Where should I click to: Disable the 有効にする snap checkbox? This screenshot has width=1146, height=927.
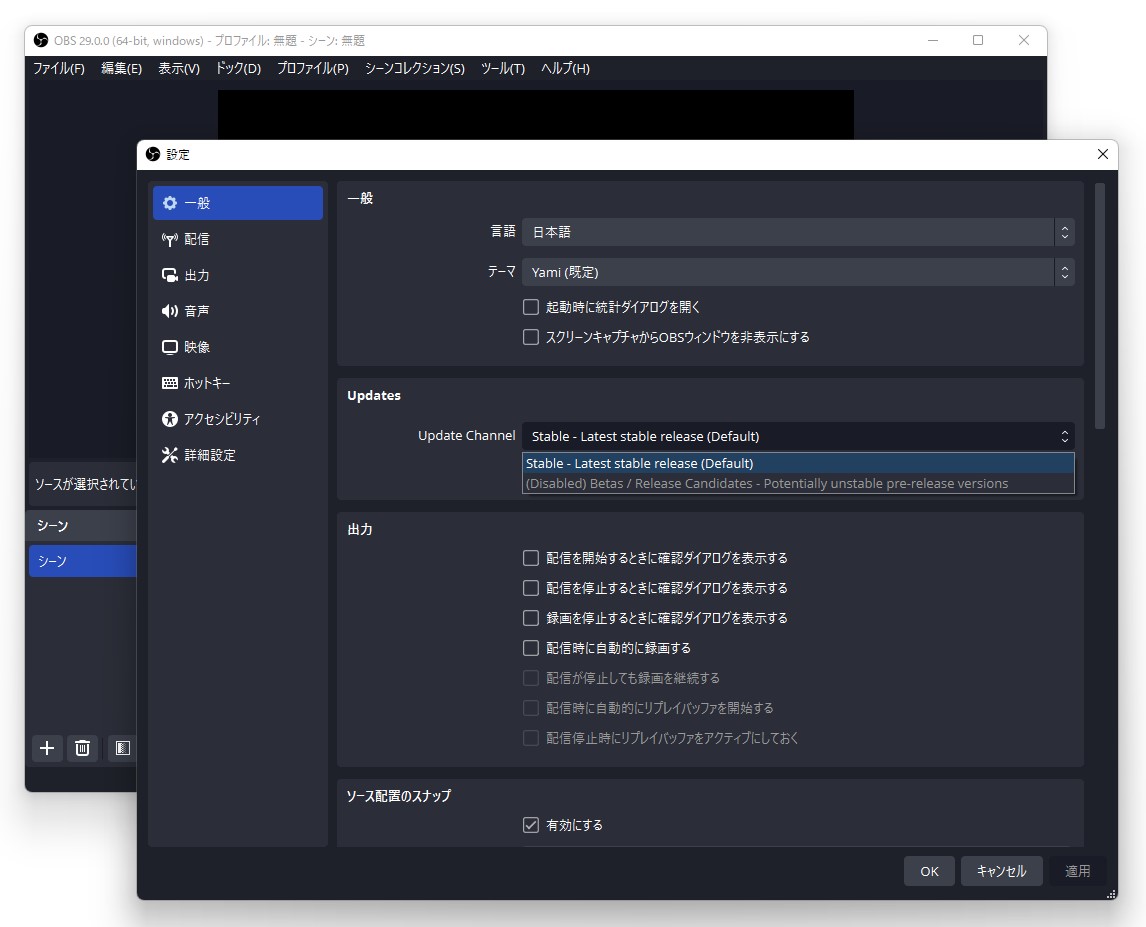(x=530, y=825)
